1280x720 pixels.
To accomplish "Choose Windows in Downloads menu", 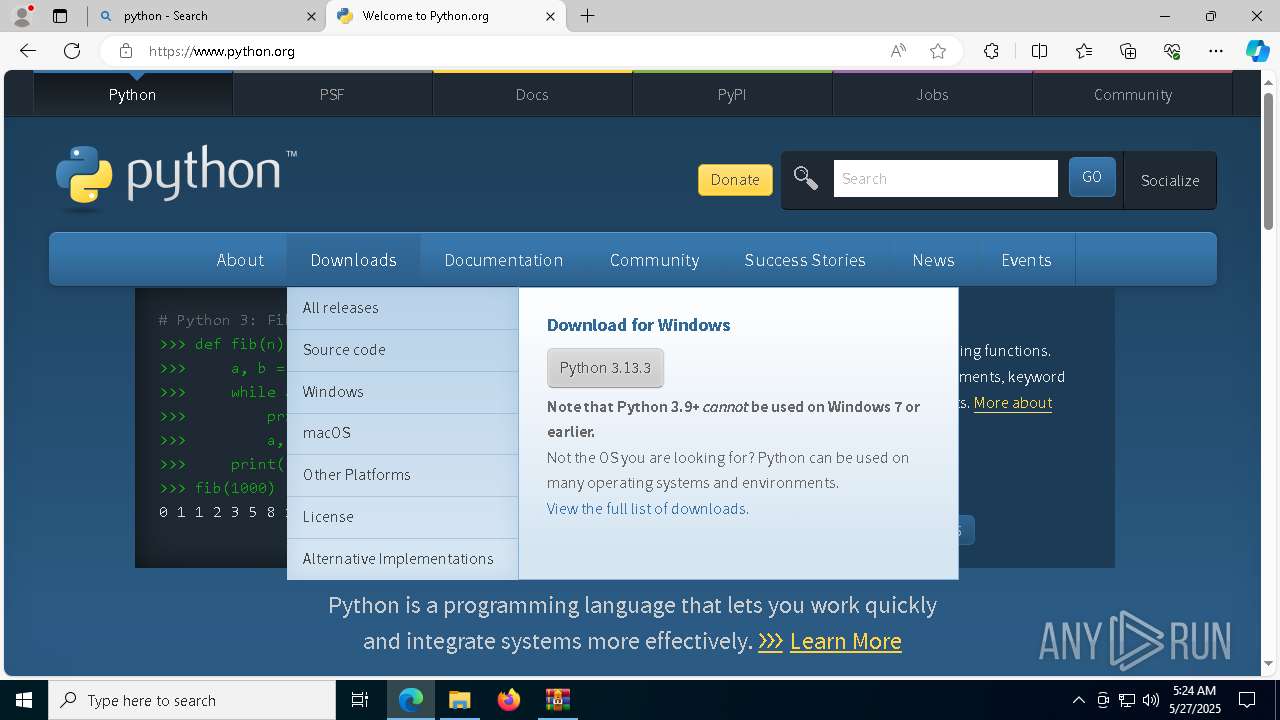I will pyautogui.click(x=402, y=392).
